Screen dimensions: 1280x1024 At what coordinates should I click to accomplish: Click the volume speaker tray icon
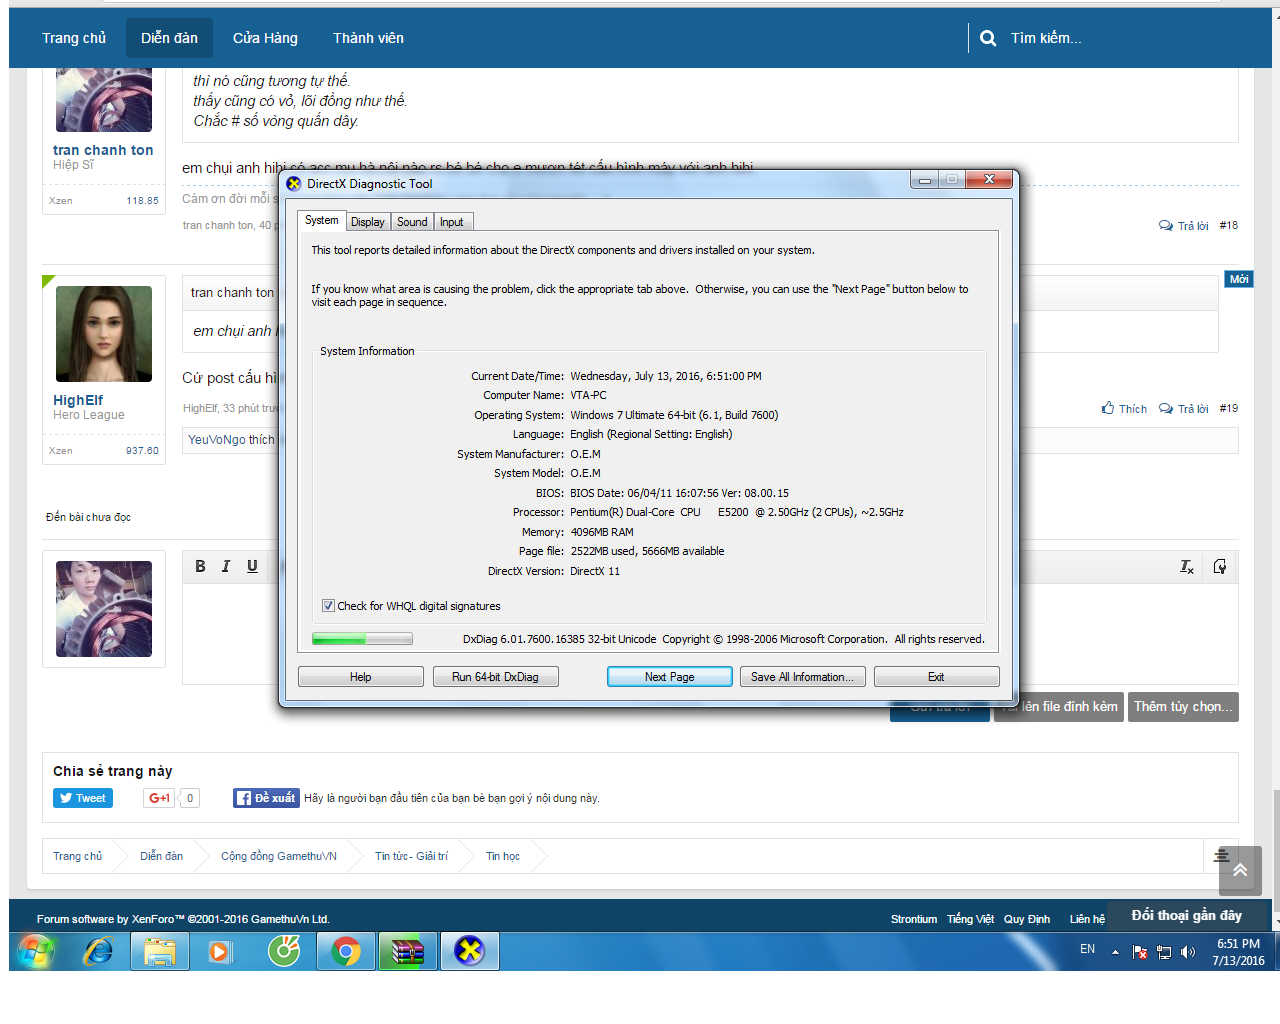(1188, 952)
